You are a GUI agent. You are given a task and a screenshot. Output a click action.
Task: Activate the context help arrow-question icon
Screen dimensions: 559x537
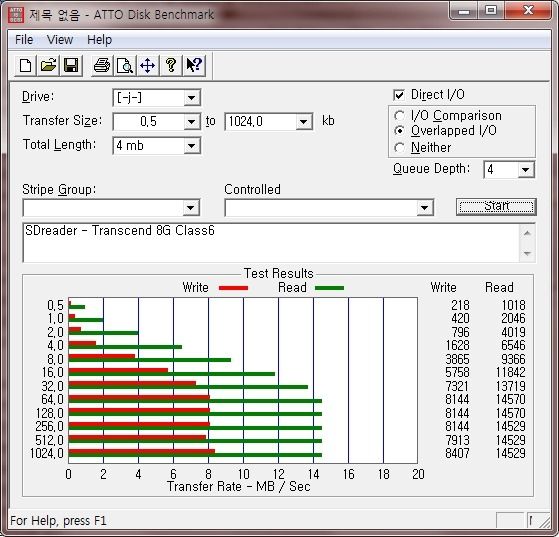pos(194,66)
